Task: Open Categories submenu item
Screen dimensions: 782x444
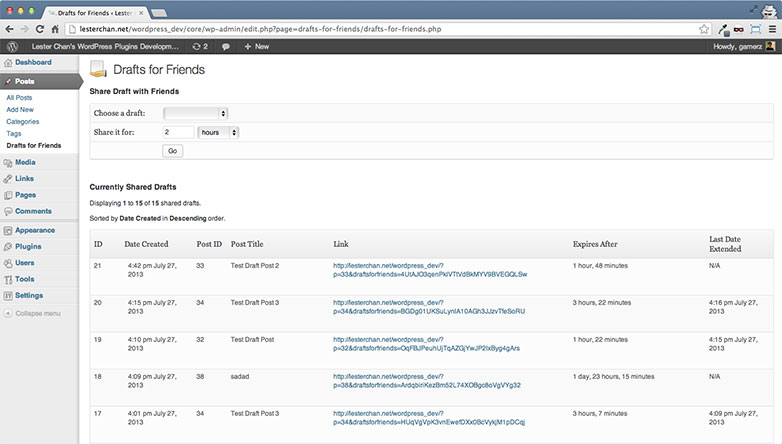Action: click(x=22, y=122)
